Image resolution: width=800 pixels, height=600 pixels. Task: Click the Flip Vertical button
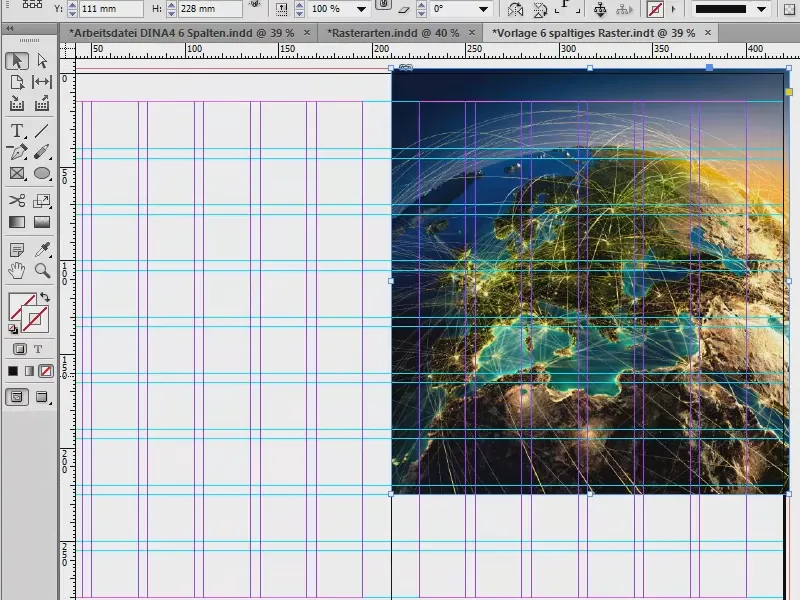click(x=541, y=9)
